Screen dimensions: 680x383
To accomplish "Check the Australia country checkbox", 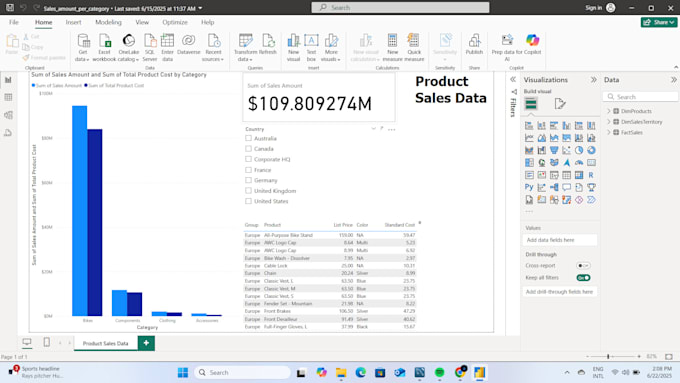I will 248,138.
